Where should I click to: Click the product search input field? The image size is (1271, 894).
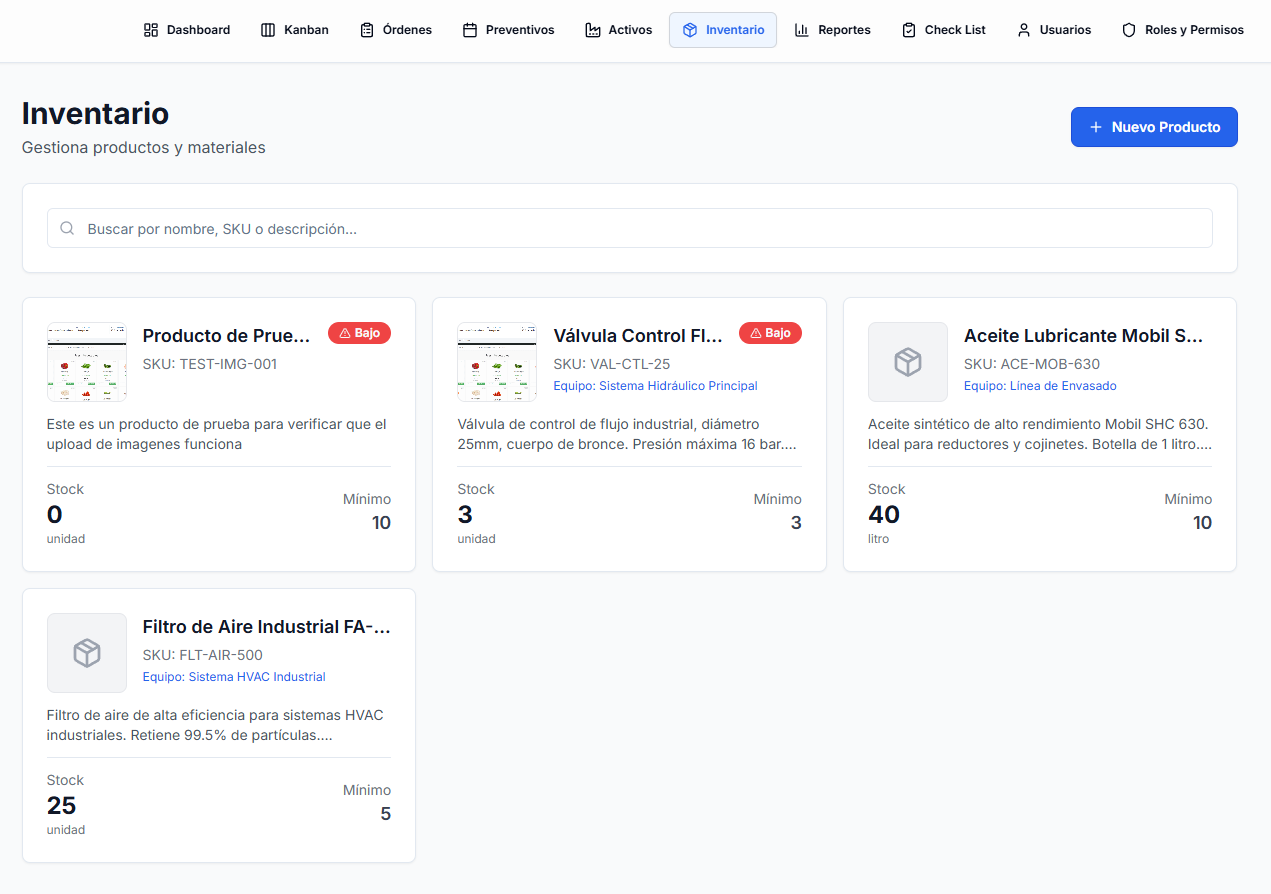pos(630,228)
